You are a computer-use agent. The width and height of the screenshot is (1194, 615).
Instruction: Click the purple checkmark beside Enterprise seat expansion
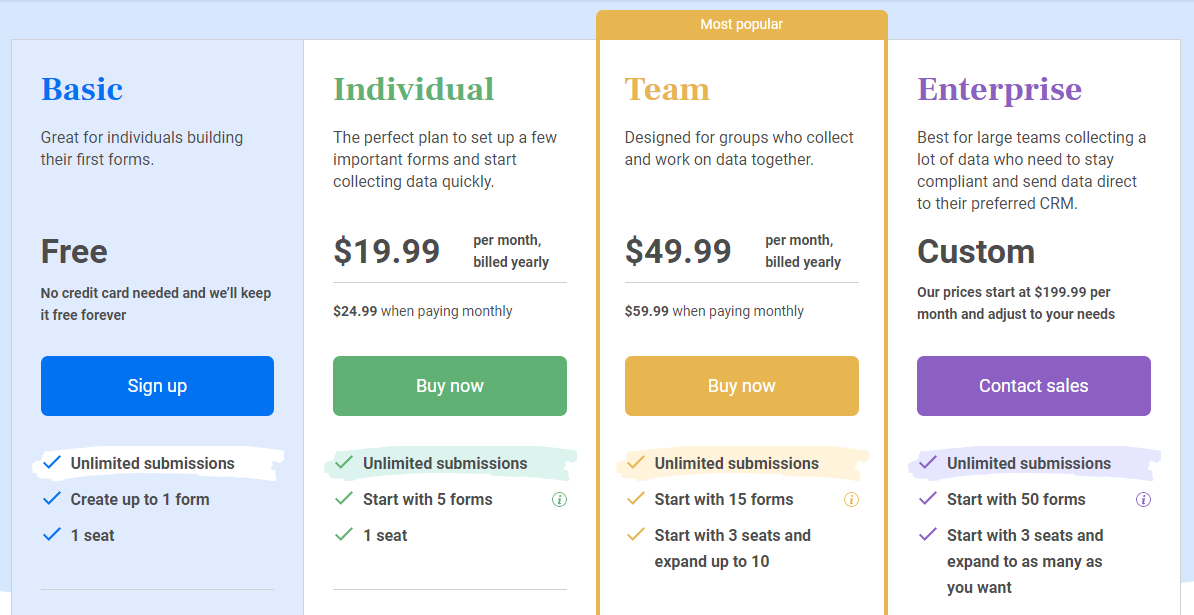928,535
